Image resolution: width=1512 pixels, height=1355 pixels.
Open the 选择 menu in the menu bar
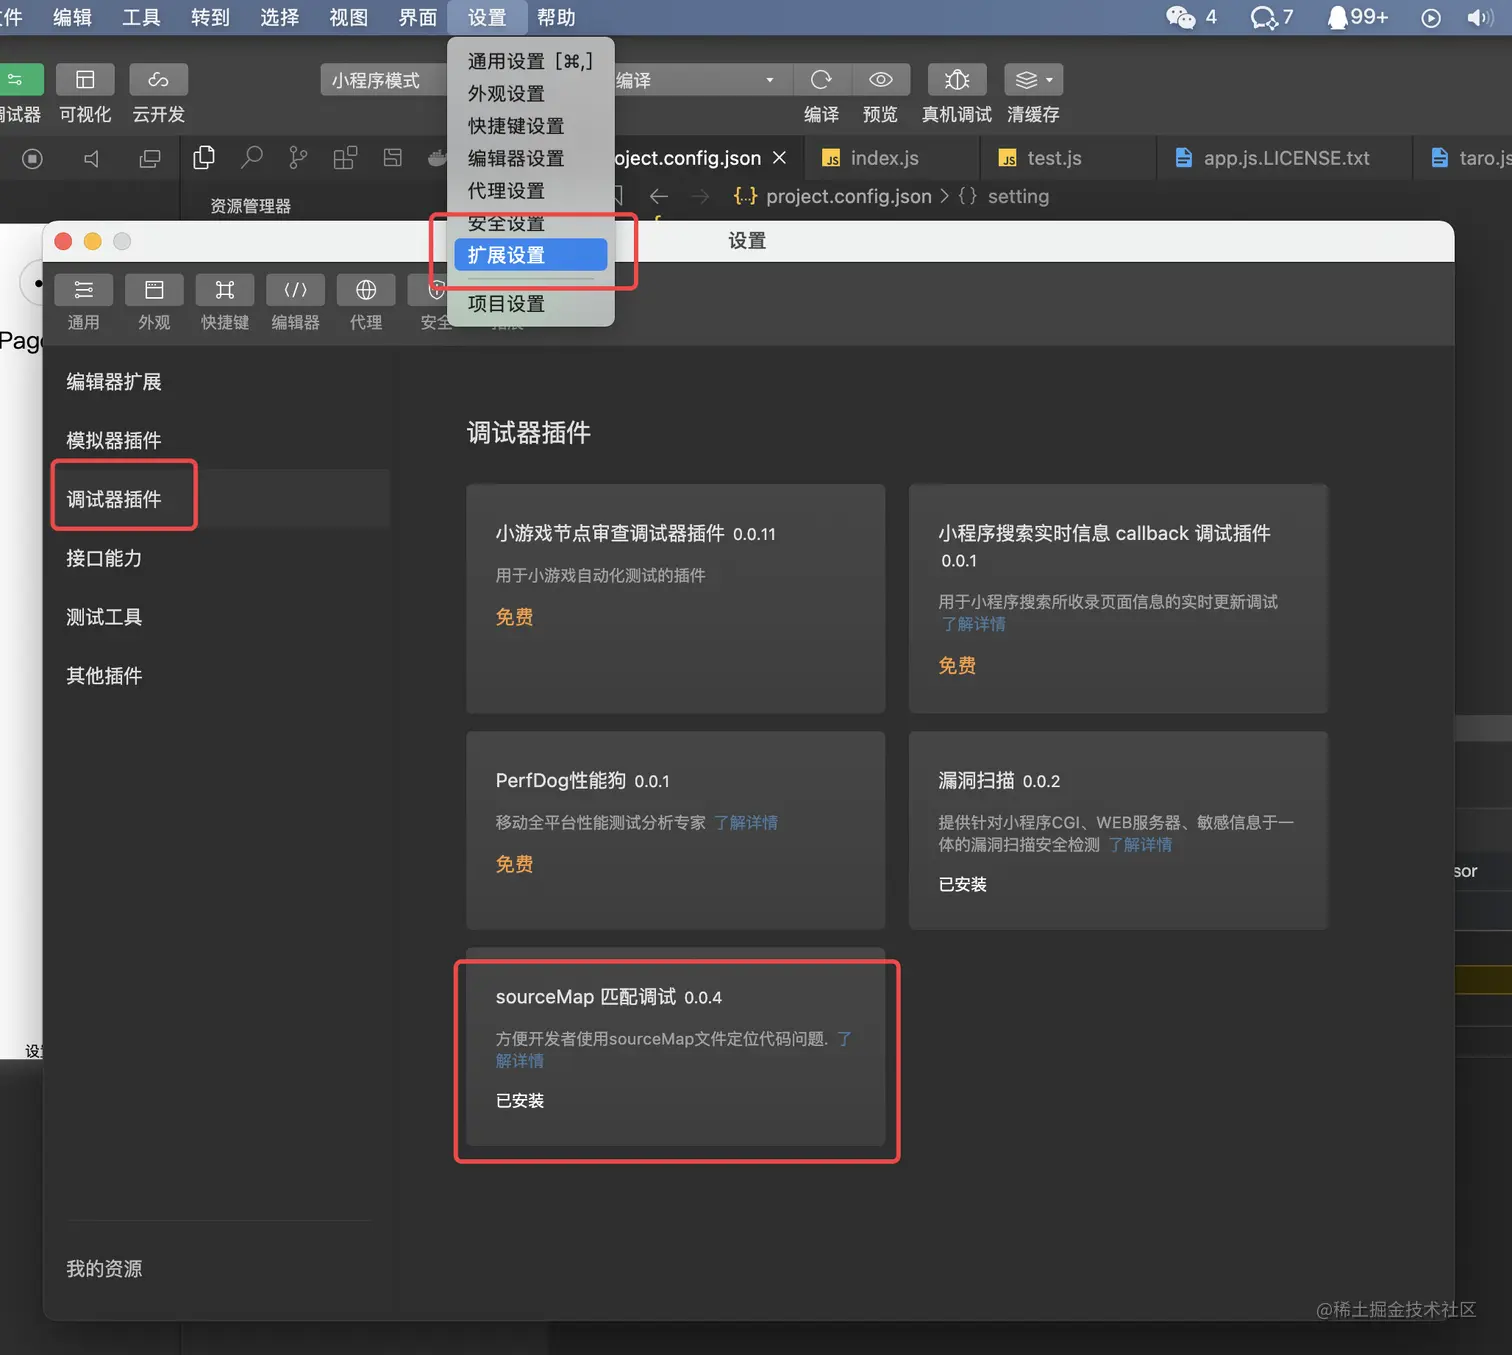(x=279, y=18)
